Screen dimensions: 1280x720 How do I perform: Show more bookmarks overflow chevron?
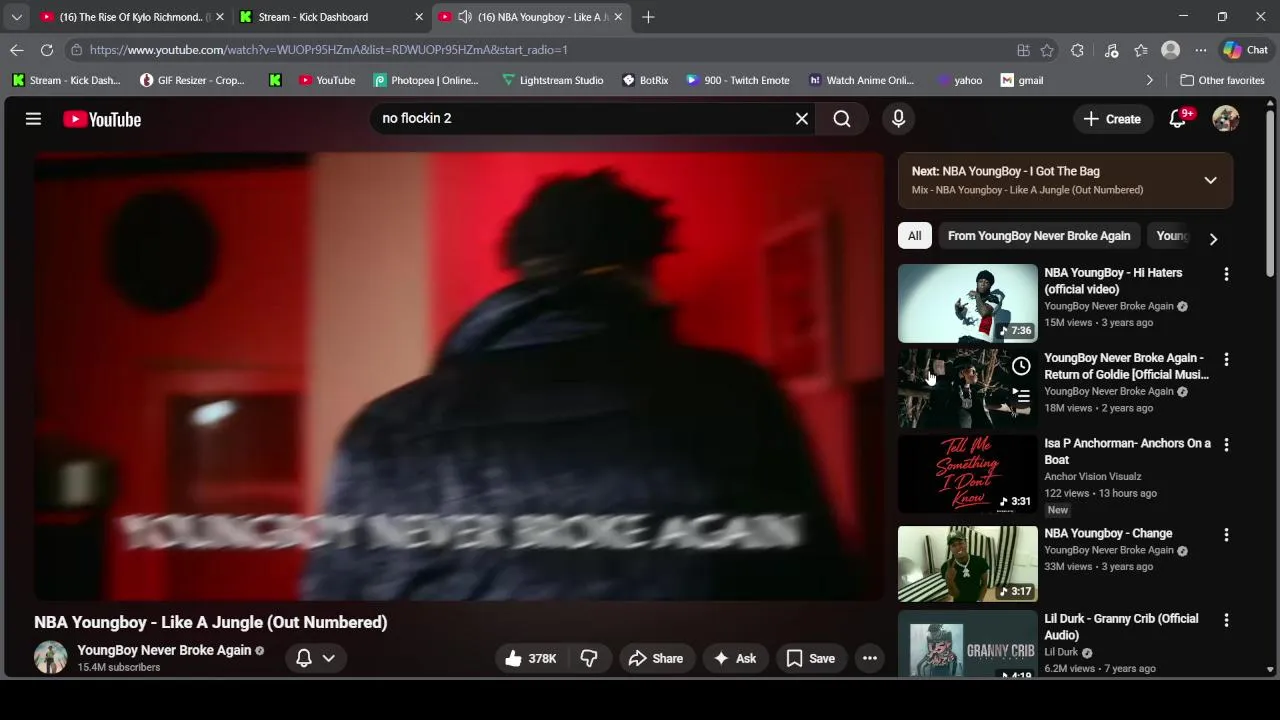[1149, 80]
